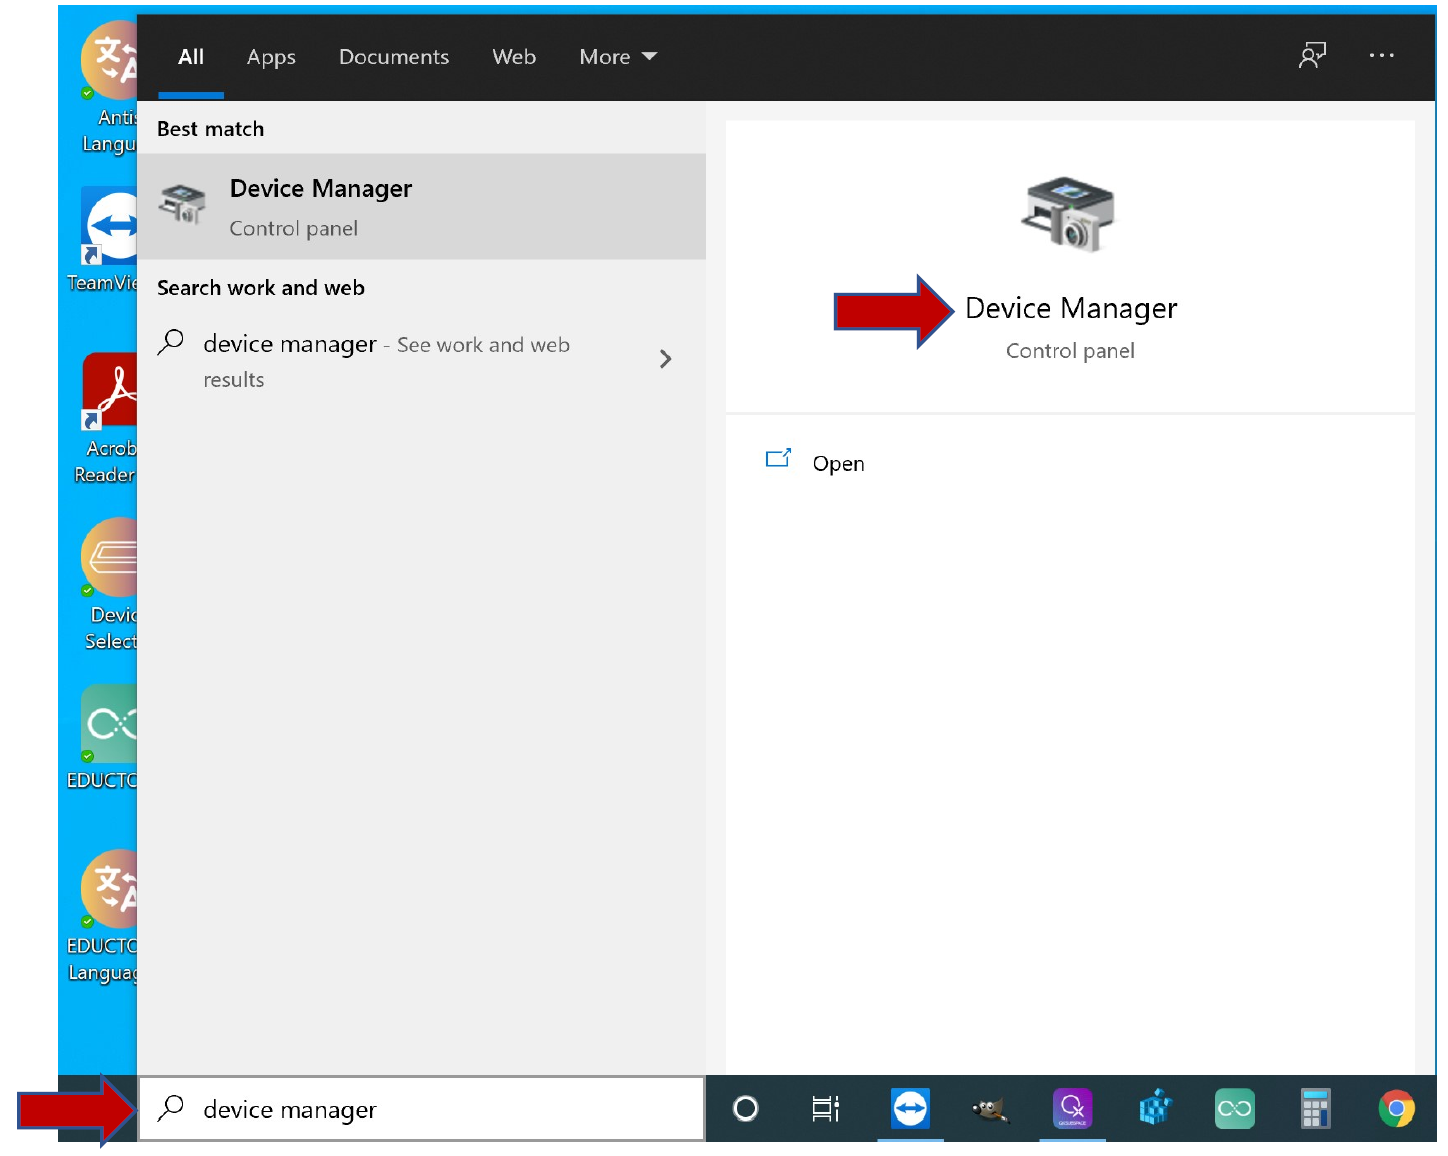The height and width of the screenshot is (1156, 1448).
Task: Open the green infinity taskbar app
Action: tap(1234, 1109)
